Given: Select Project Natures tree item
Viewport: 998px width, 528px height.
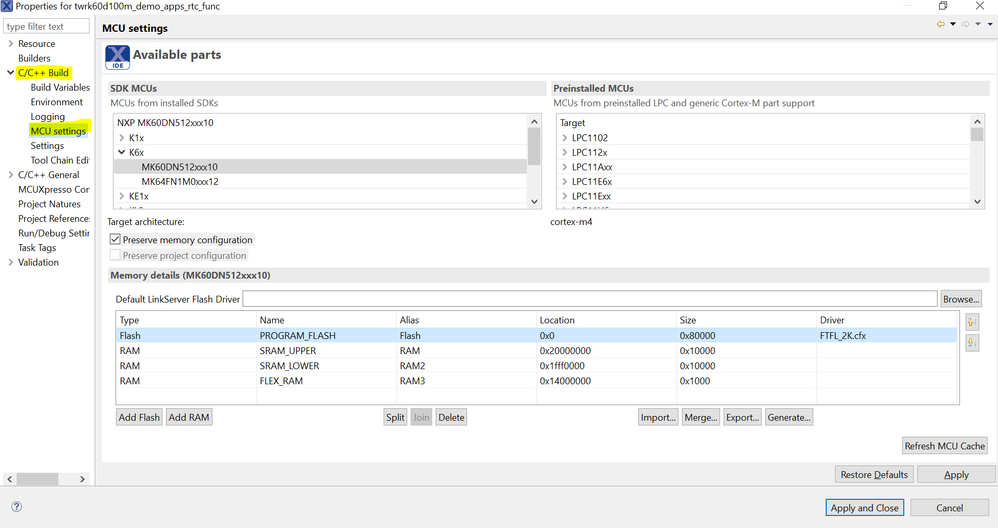Looking at the screenshot, I should 50,204.
